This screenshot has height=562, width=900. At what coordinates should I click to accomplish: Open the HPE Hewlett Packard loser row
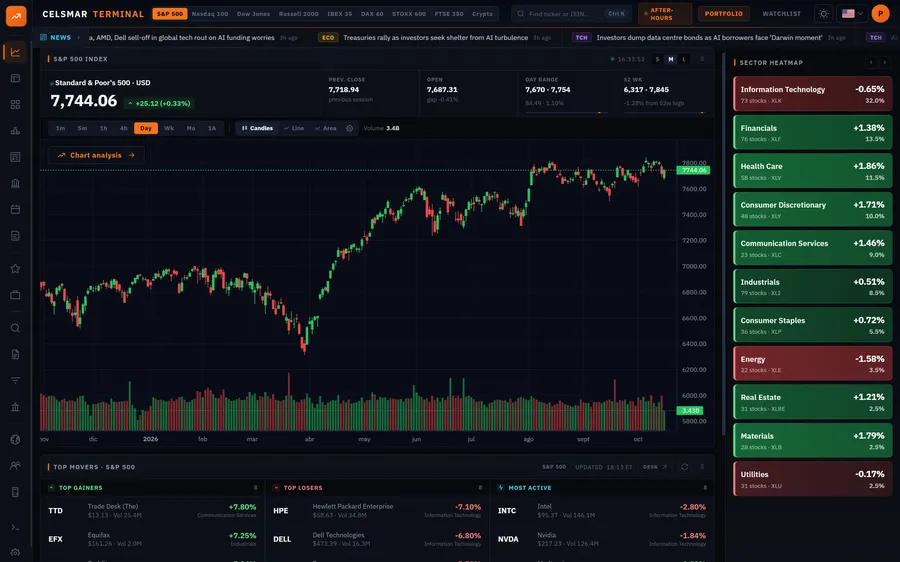point(378,510)
